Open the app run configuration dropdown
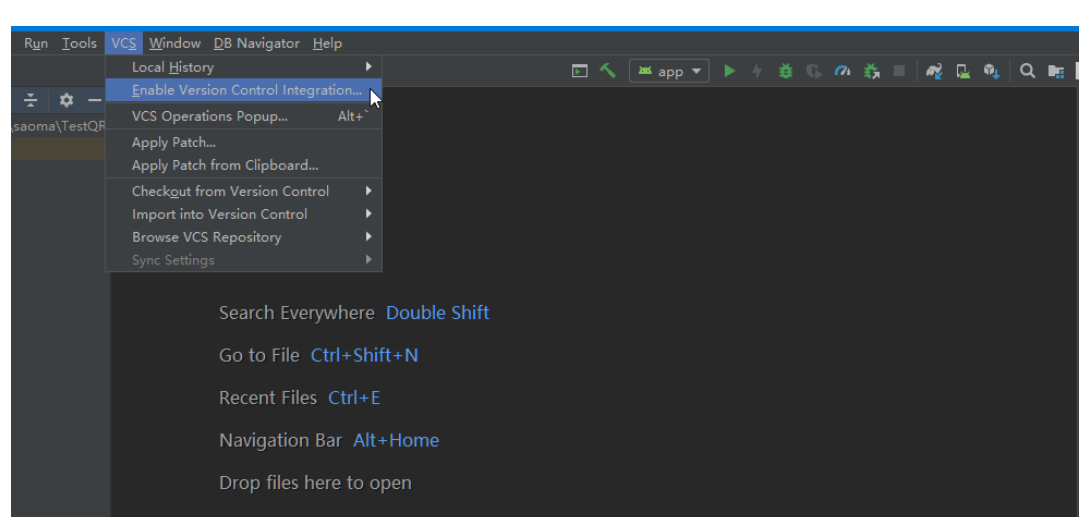The width and height of the screenshot is (1079, 517). tap(669, 71)
